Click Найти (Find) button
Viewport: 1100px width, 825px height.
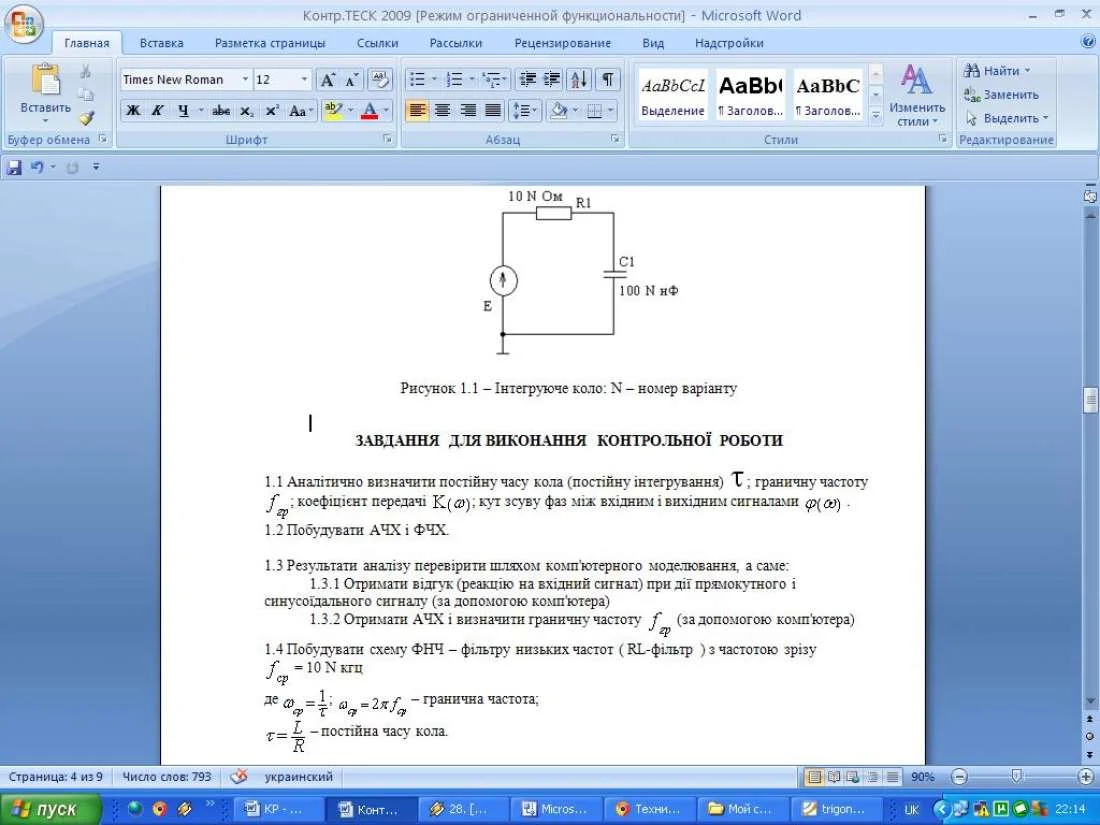[x=997, y=71]
